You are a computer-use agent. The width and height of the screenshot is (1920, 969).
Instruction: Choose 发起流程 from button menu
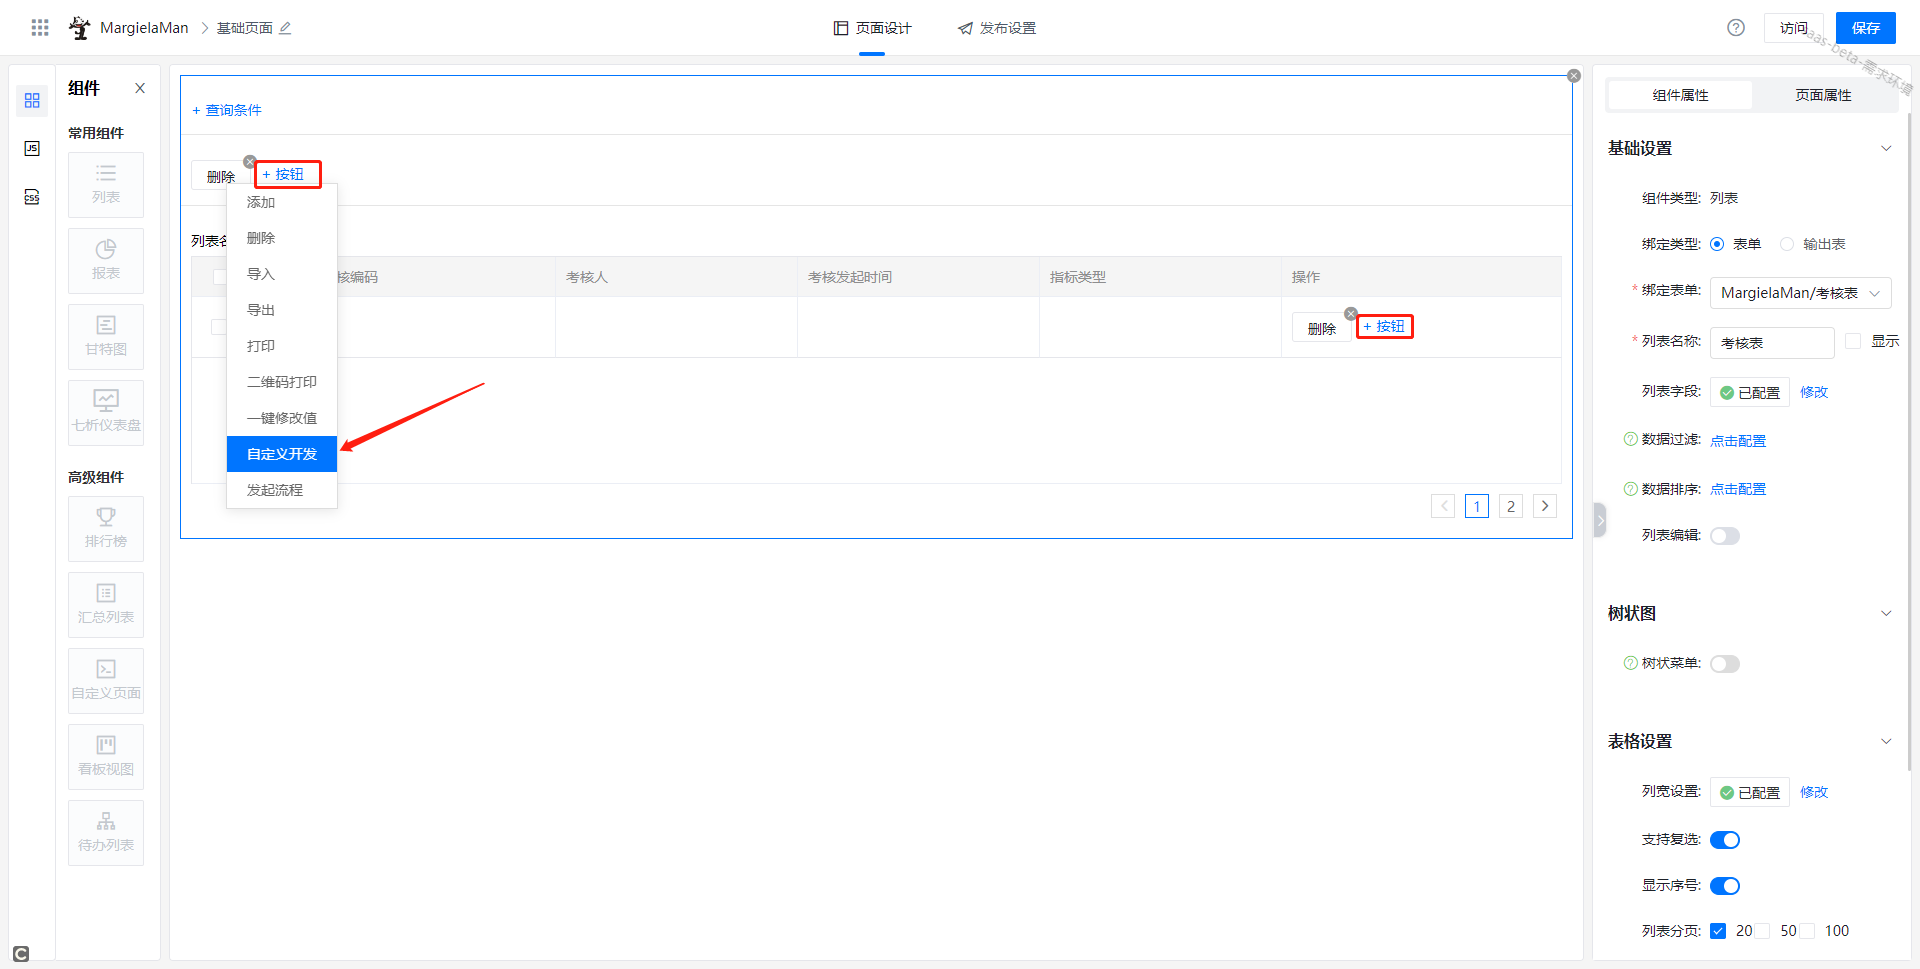[282, 490]
